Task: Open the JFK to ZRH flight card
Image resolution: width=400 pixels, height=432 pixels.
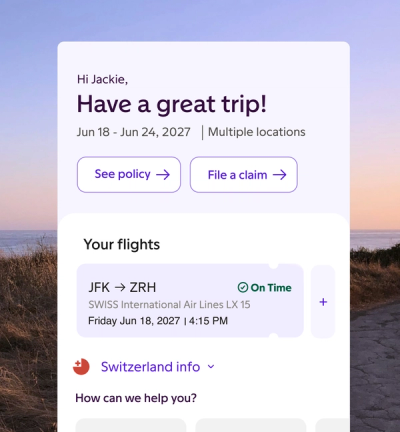Action: coord(190,301)
